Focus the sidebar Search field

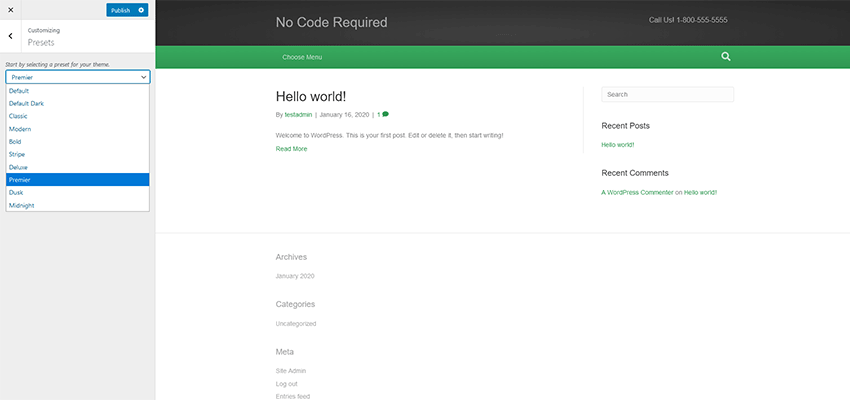point(667,94)
